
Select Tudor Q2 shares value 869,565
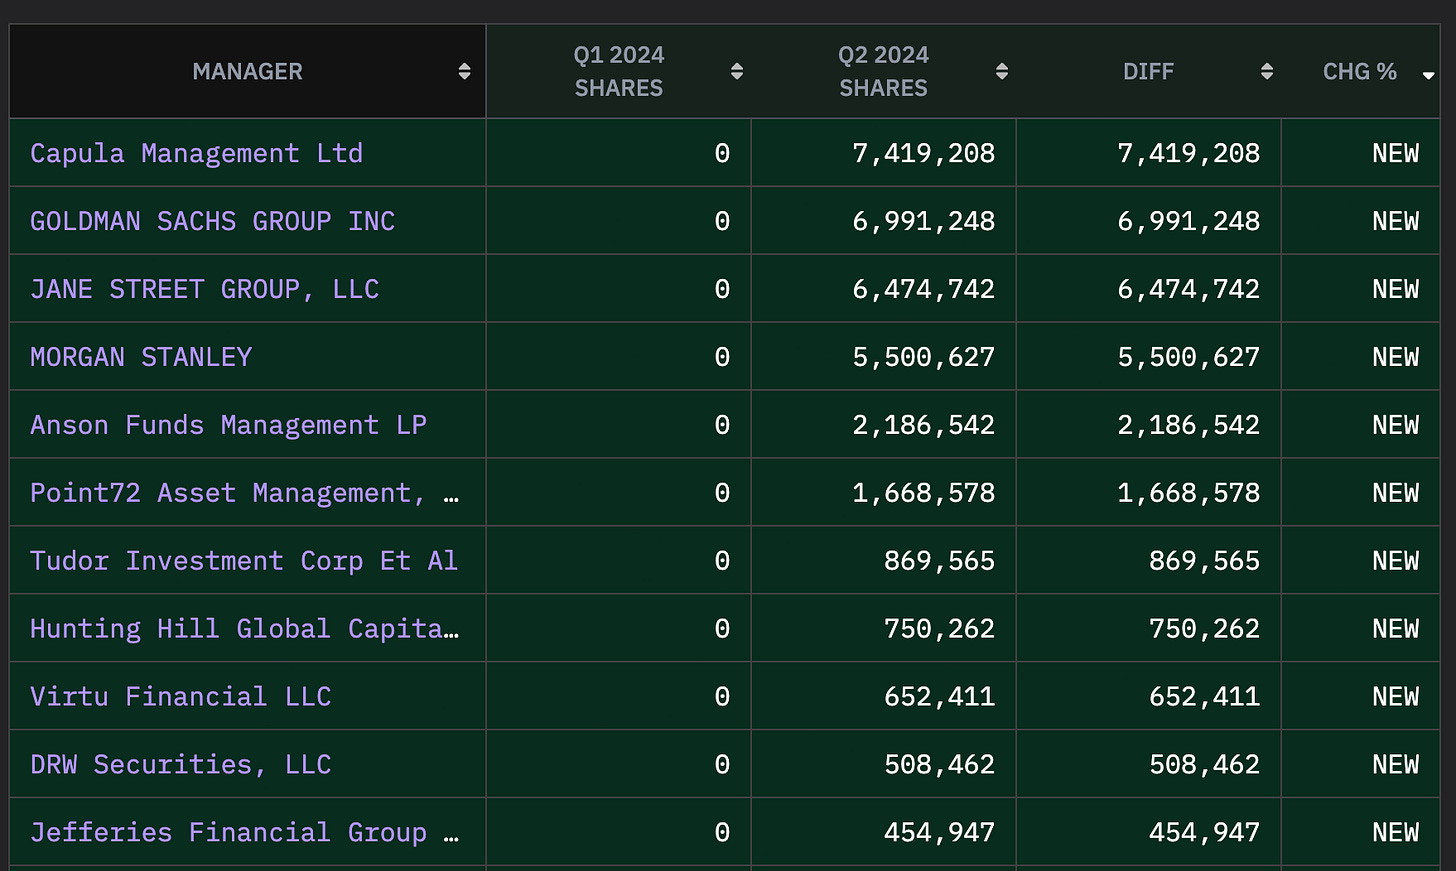(x=939, y=561)
